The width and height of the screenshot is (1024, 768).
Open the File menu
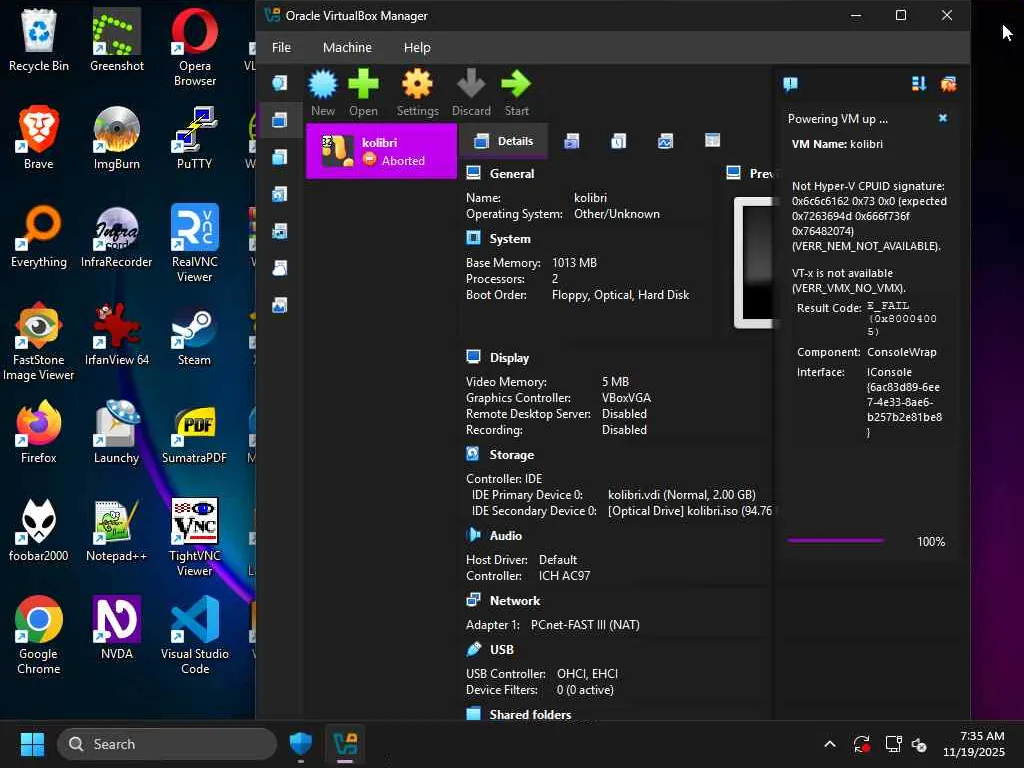click(x=281, y=47)
